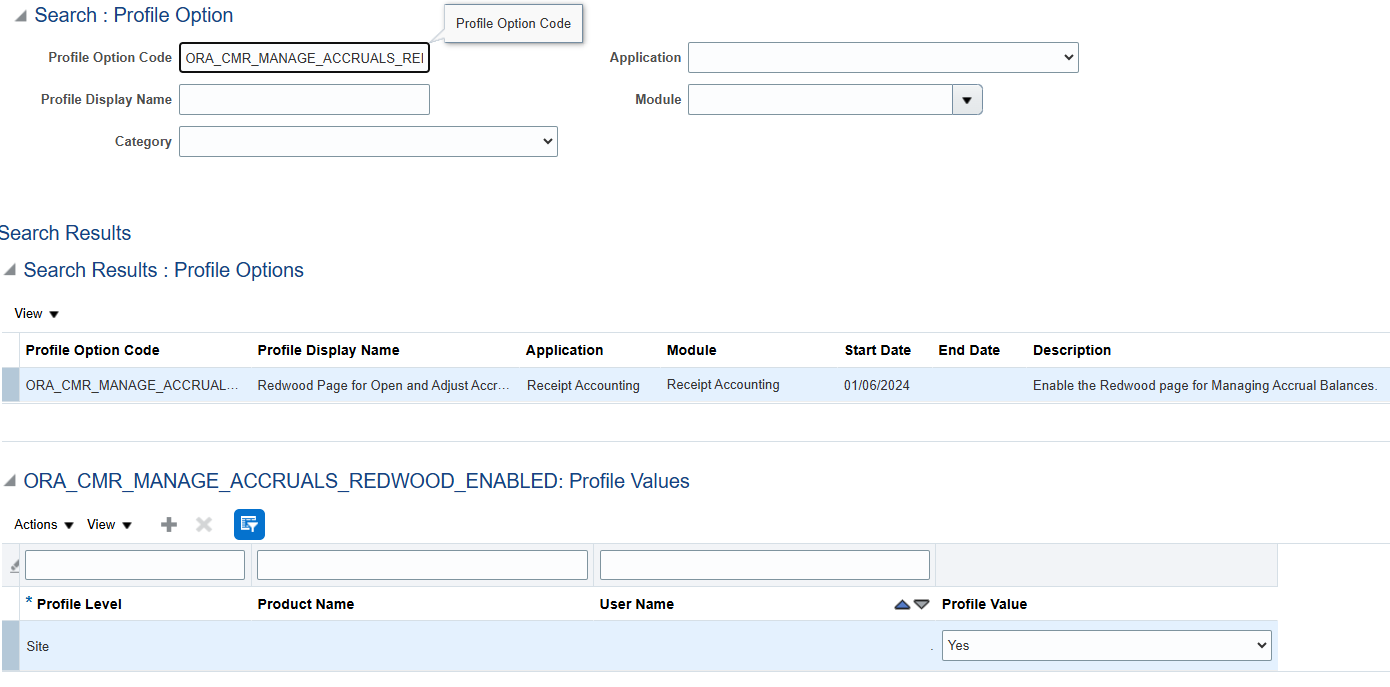Click the clear filters eraser icon

14,566
